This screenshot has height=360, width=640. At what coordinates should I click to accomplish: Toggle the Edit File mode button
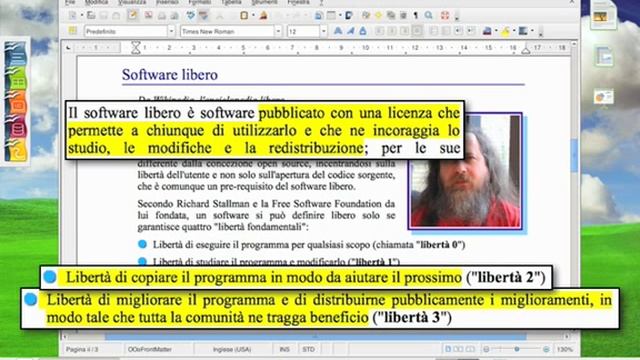132,16
